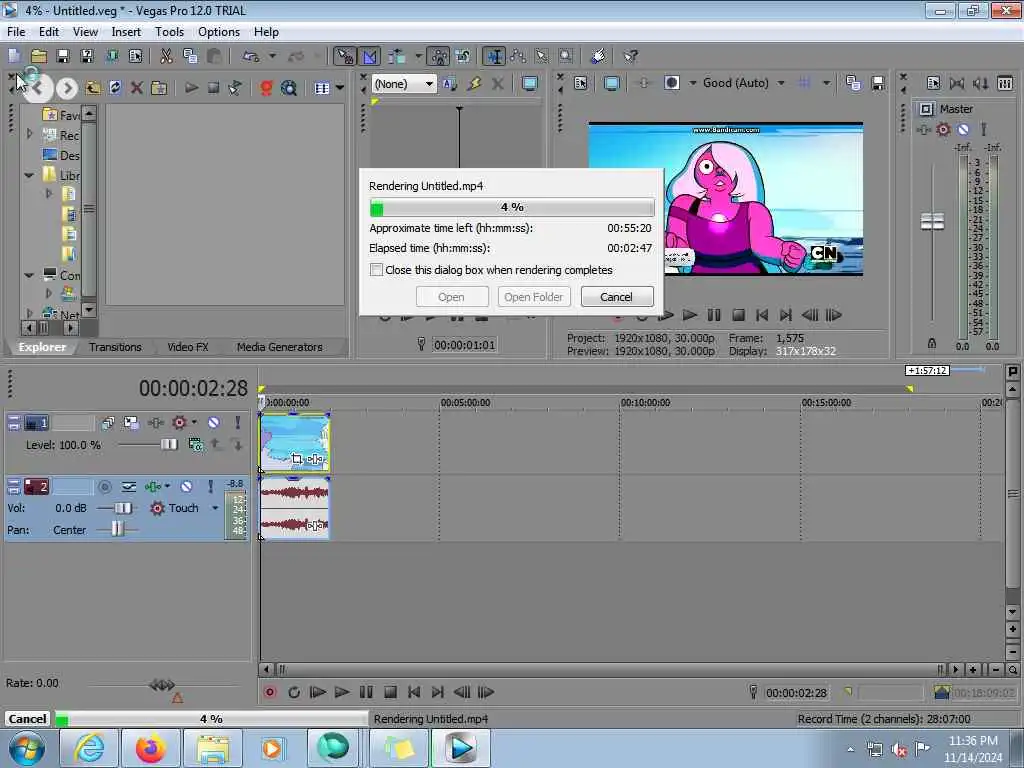Solo video track 1

(x=238, y=423)
